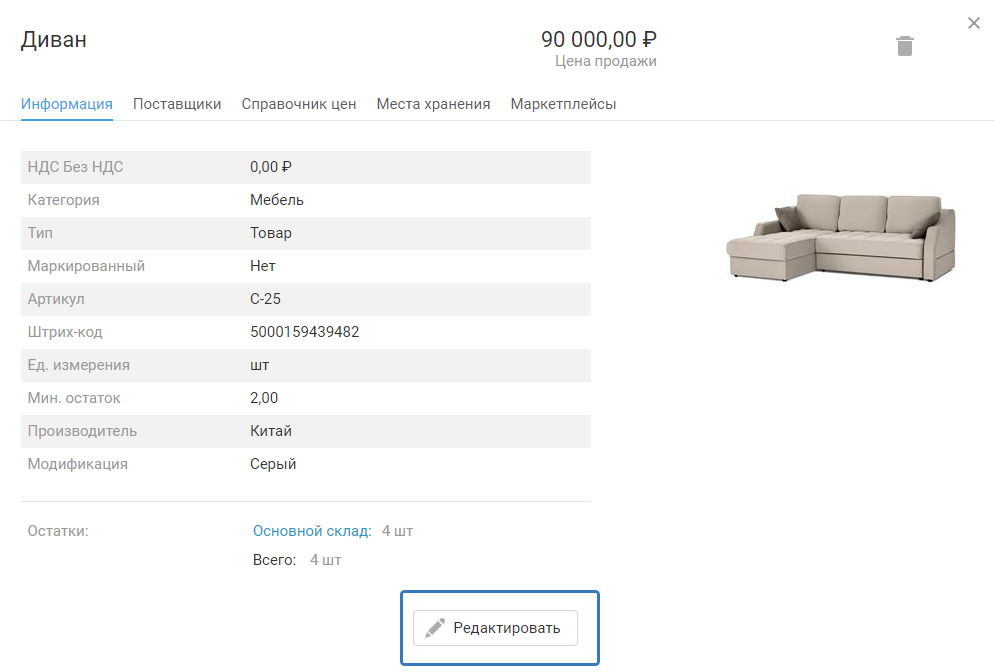Click the Маркированный value Нет
The height and width of the screenshot is (672, 994).
(x=262, y=266)
